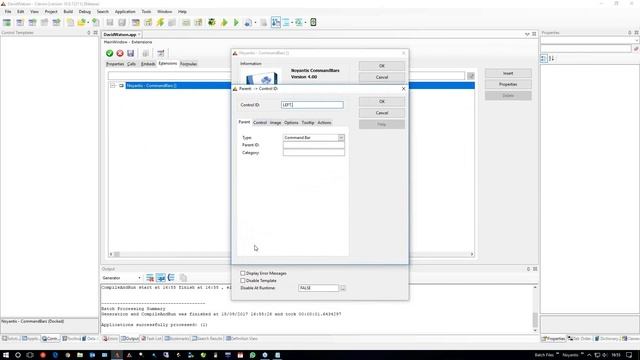Click categorized sort icon in Properties pane
640x360 pixels.
pyautogui.click(x=544, y=58)
